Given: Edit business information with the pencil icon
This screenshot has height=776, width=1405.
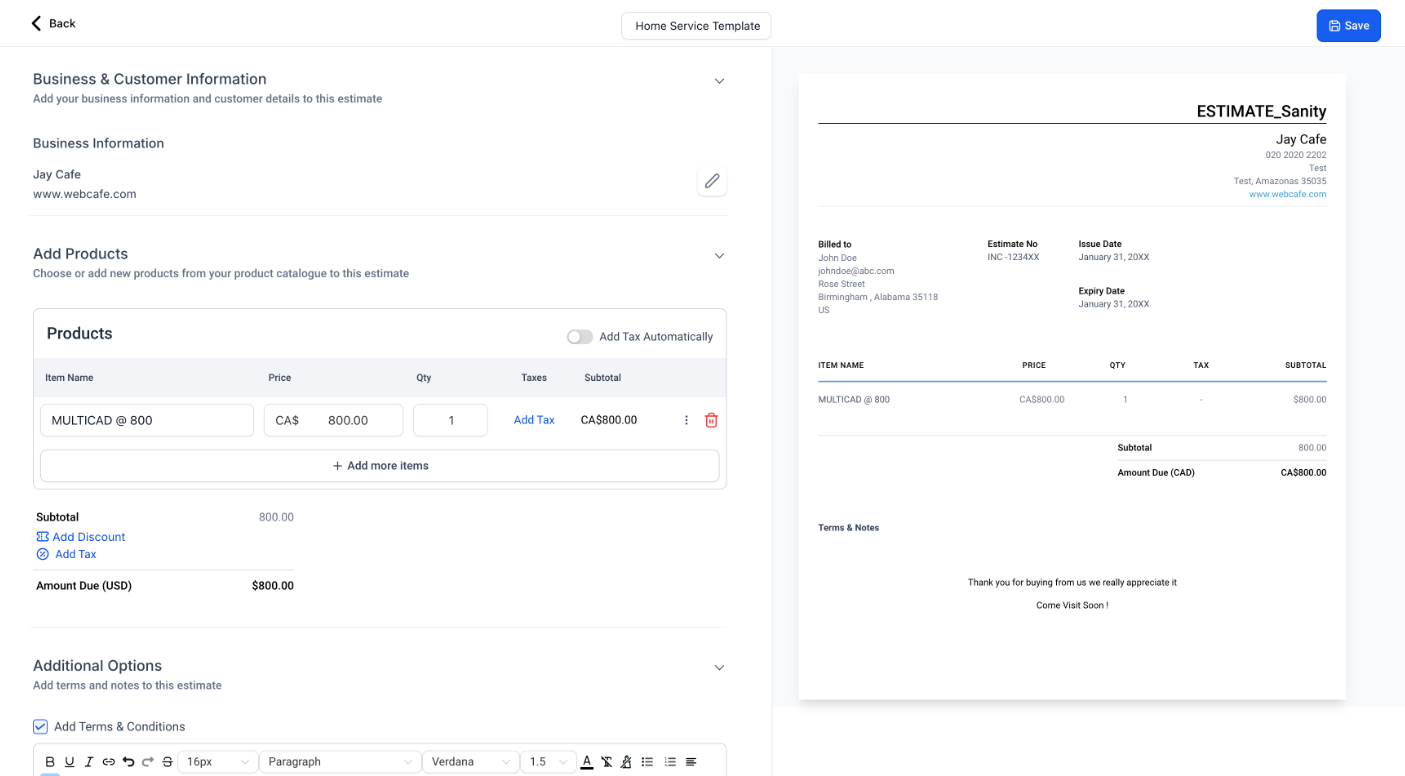Looking at the screenshot, I should pos(712,181).
